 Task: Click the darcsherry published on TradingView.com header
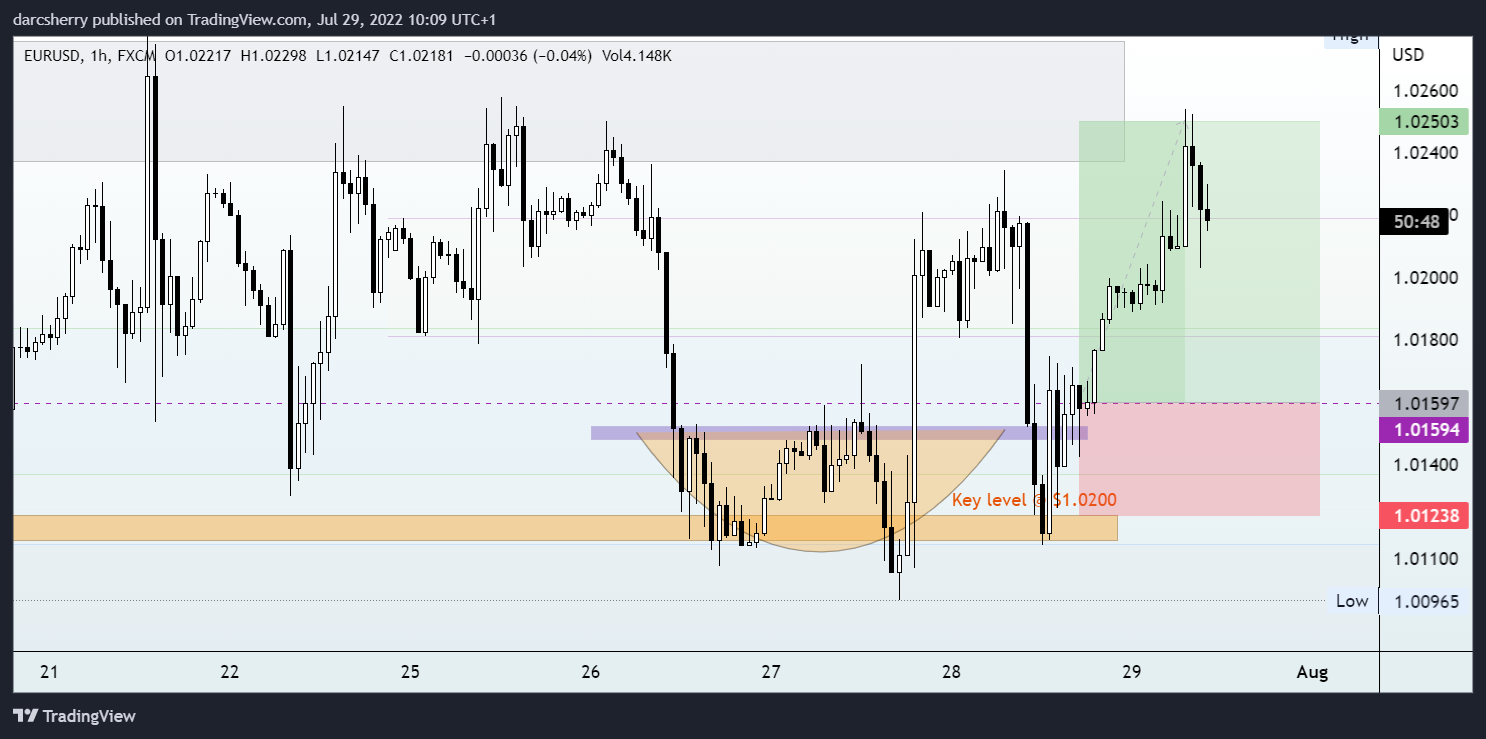pyautogui.click(x=255, y=19)
